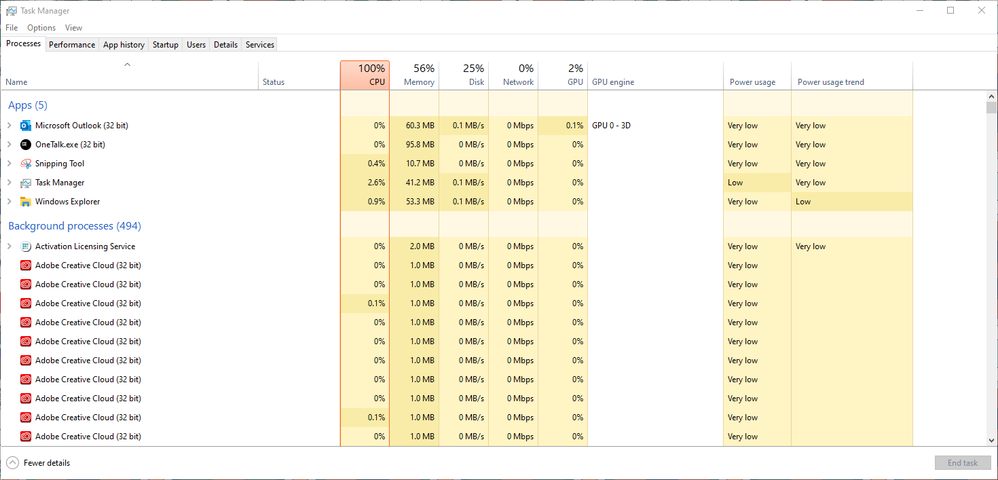This screenshot has width=998, height=480.
Task: Select the Apps (5) group header
Action: tap(28, 105)
